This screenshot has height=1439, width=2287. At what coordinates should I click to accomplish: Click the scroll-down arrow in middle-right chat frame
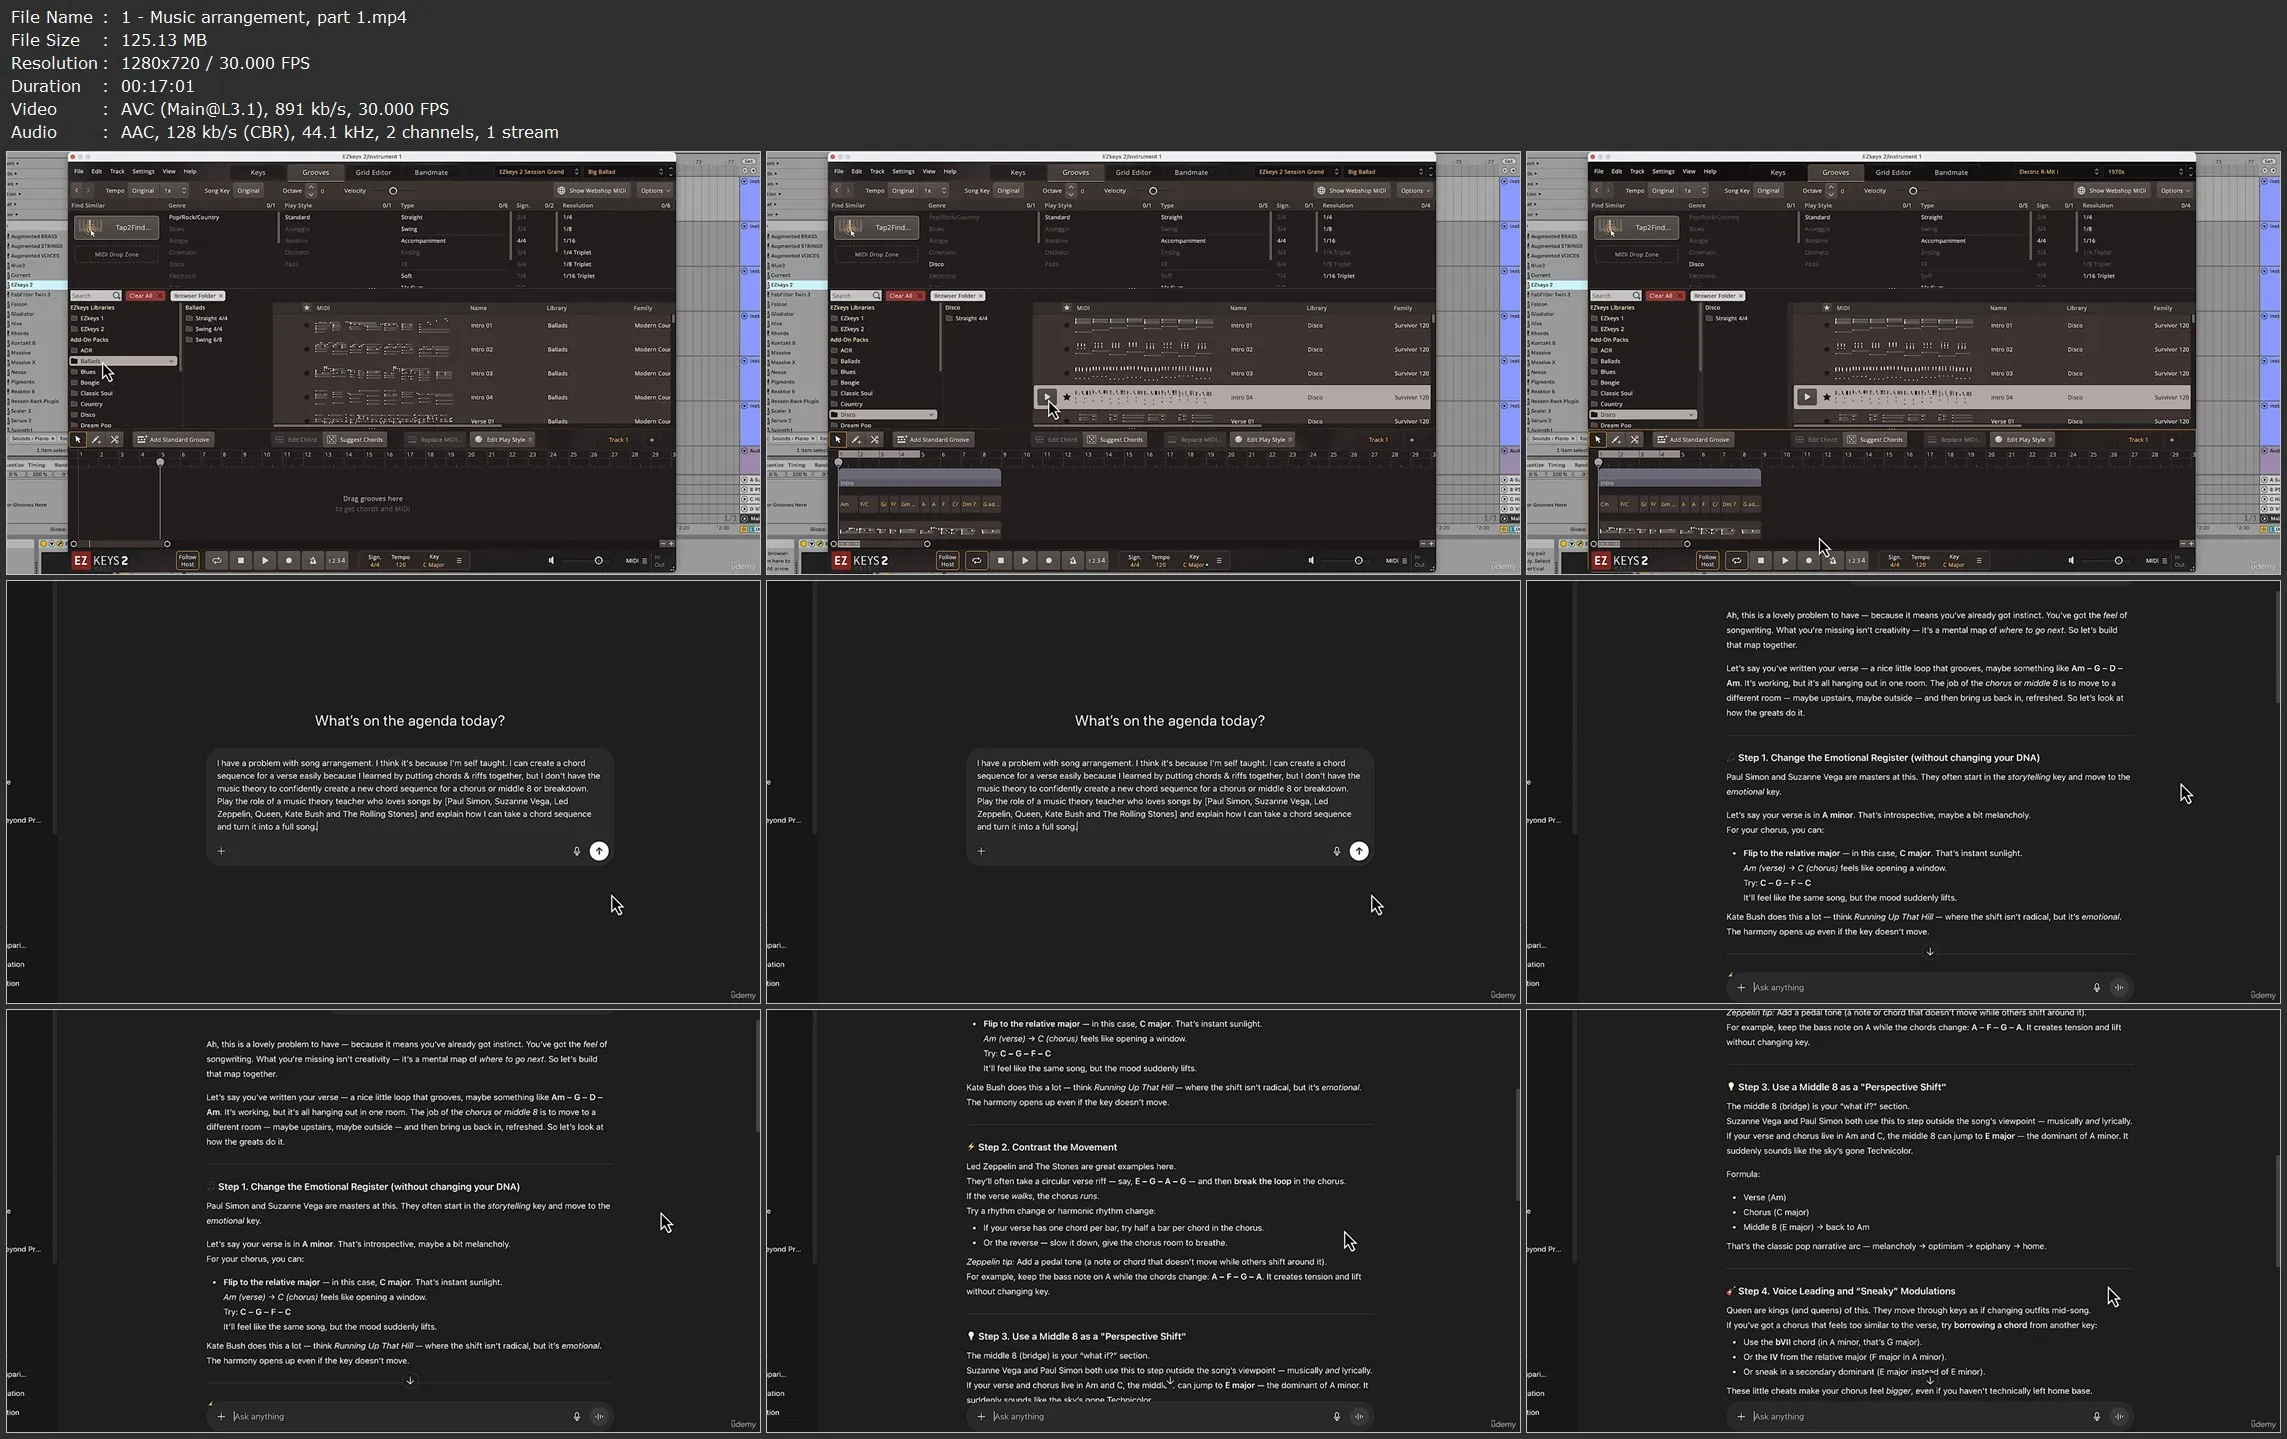point(1930,952)
